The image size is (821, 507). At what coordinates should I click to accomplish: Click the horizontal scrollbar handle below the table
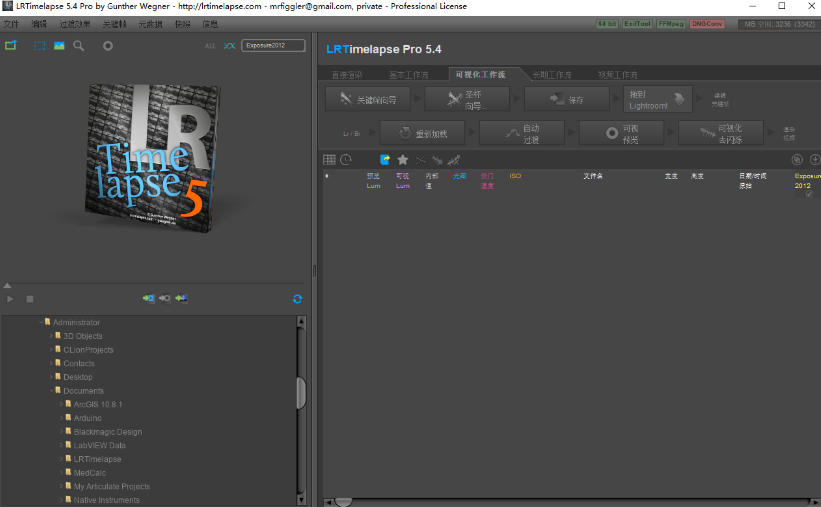pyautogui.click(x=343, y=502)
